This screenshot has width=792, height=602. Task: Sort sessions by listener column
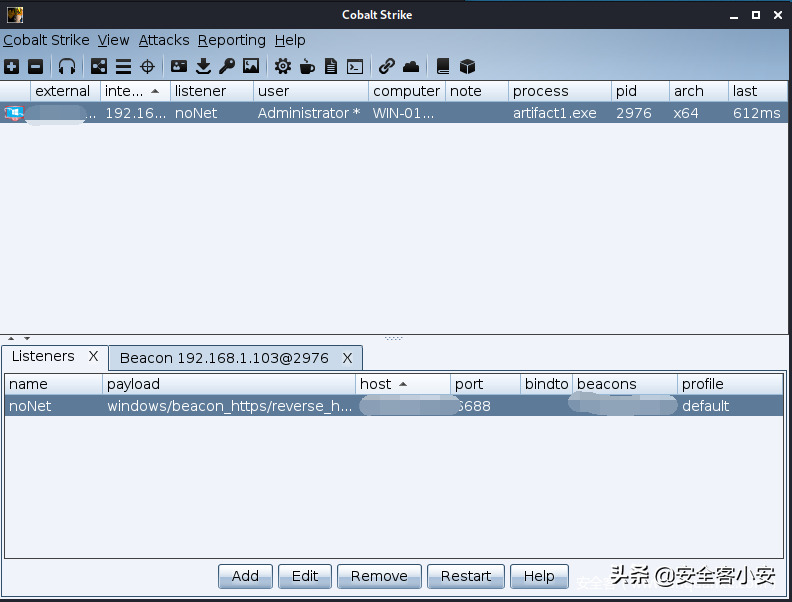click(x=212, y=91)
